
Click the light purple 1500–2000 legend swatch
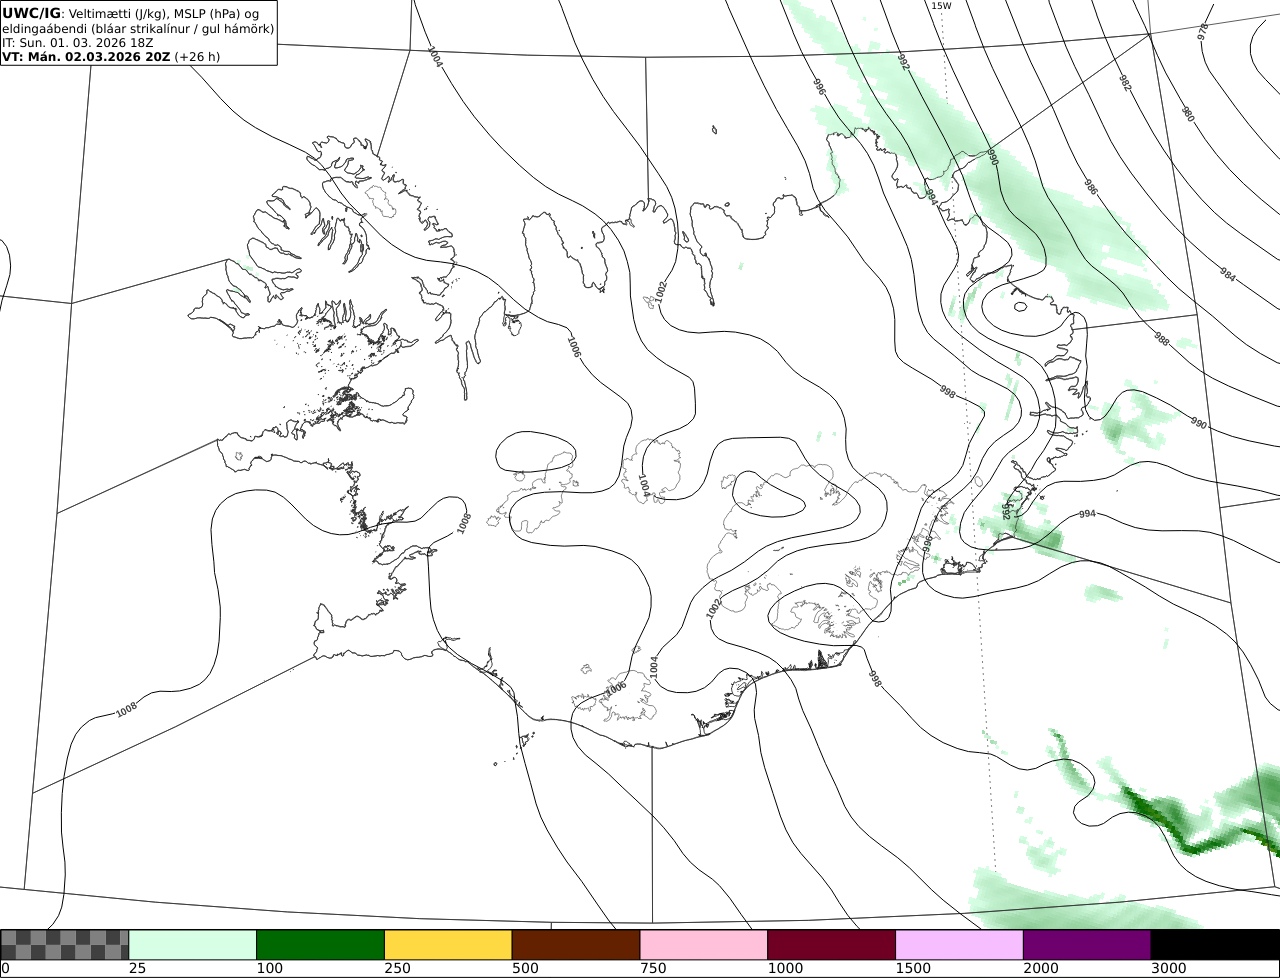960,945
